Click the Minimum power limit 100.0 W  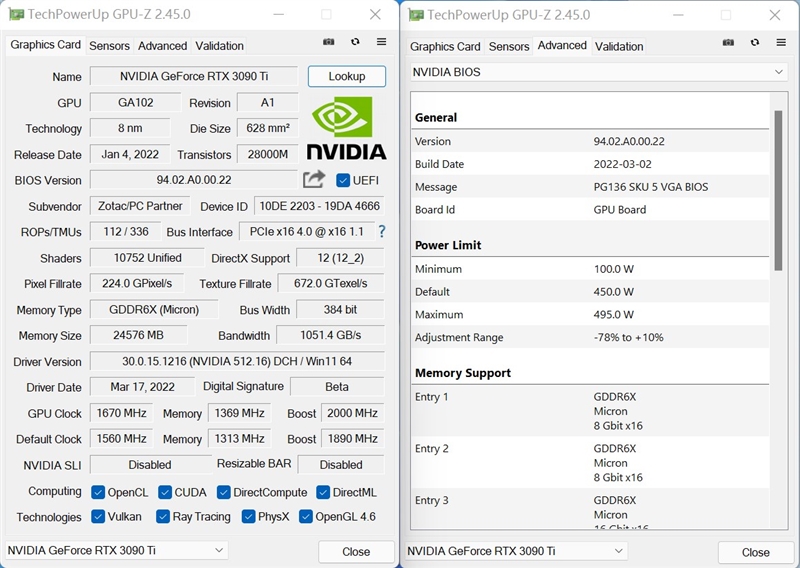[613, 269]
